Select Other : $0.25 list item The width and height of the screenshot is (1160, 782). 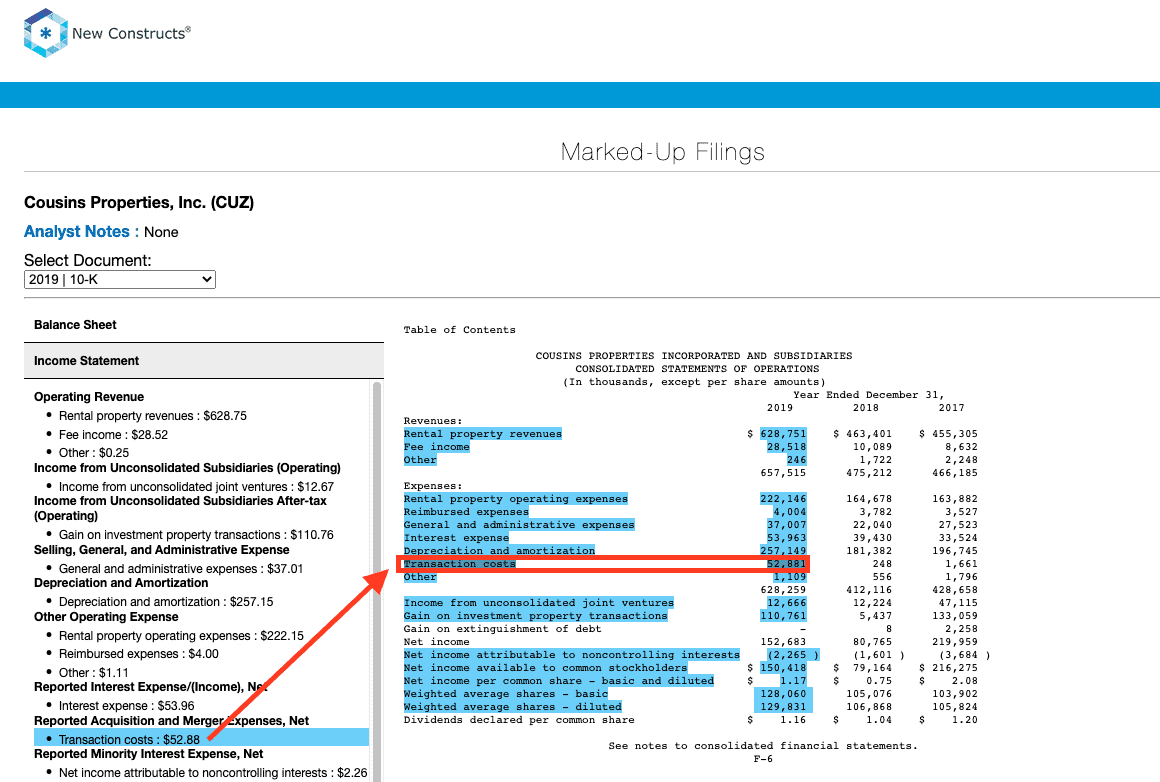[x=94, y=453]
